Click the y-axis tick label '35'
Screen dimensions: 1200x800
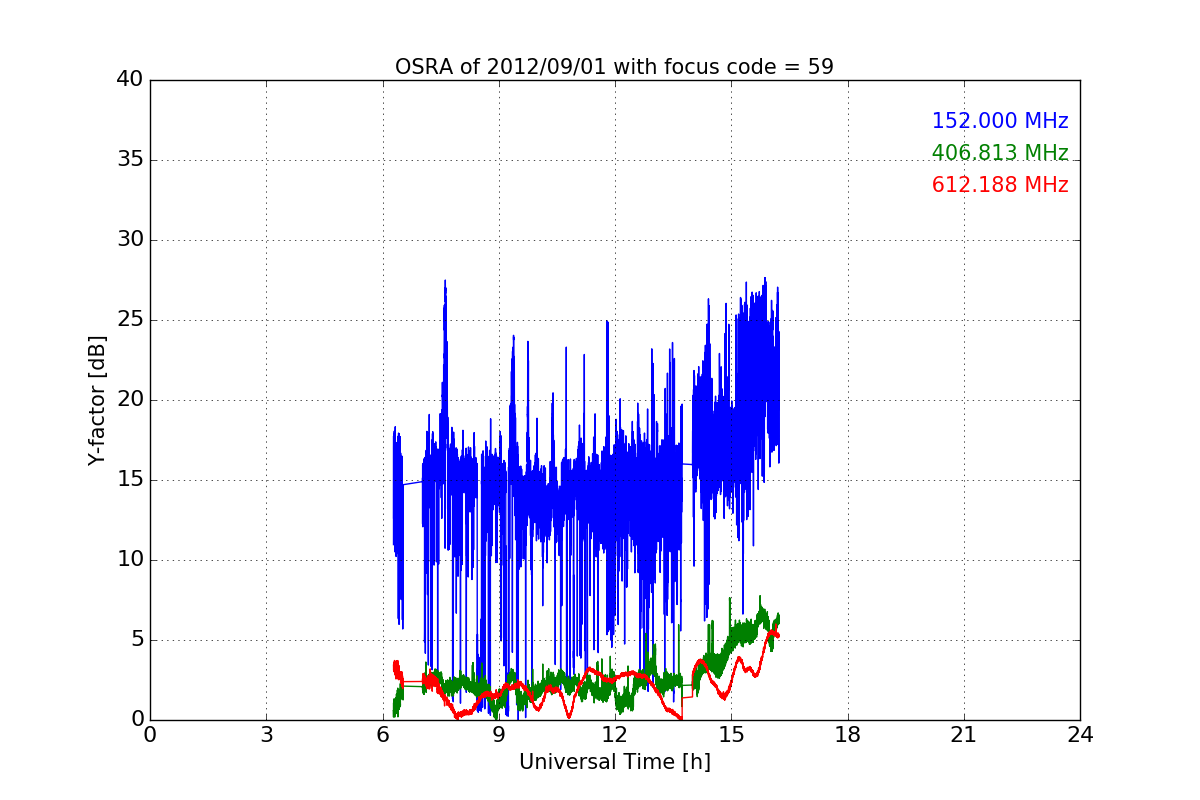(x=130, y=160)
